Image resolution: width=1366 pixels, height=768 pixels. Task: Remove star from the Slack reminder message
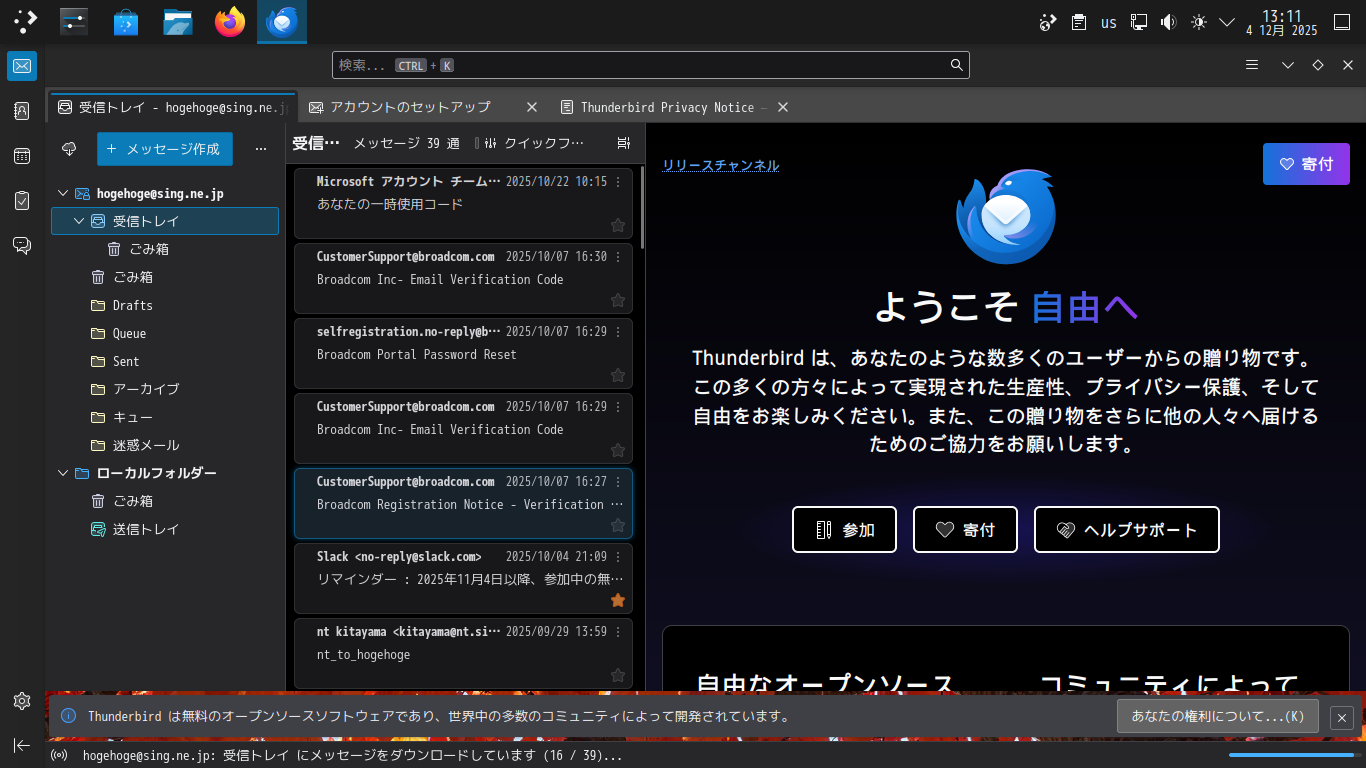tap(618, 600)
